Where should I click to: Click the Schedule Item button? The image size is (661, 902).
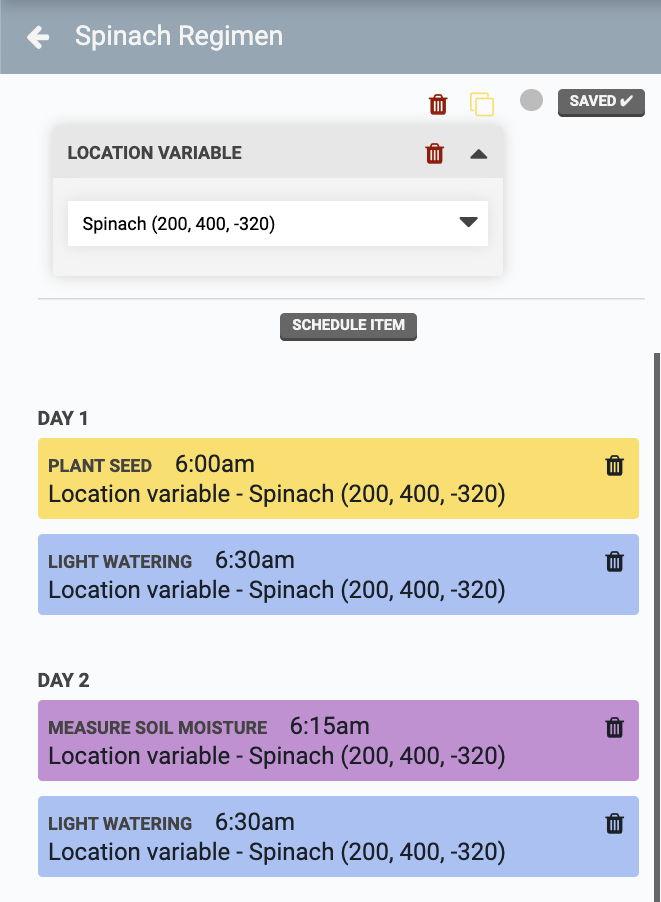(348, 326)
